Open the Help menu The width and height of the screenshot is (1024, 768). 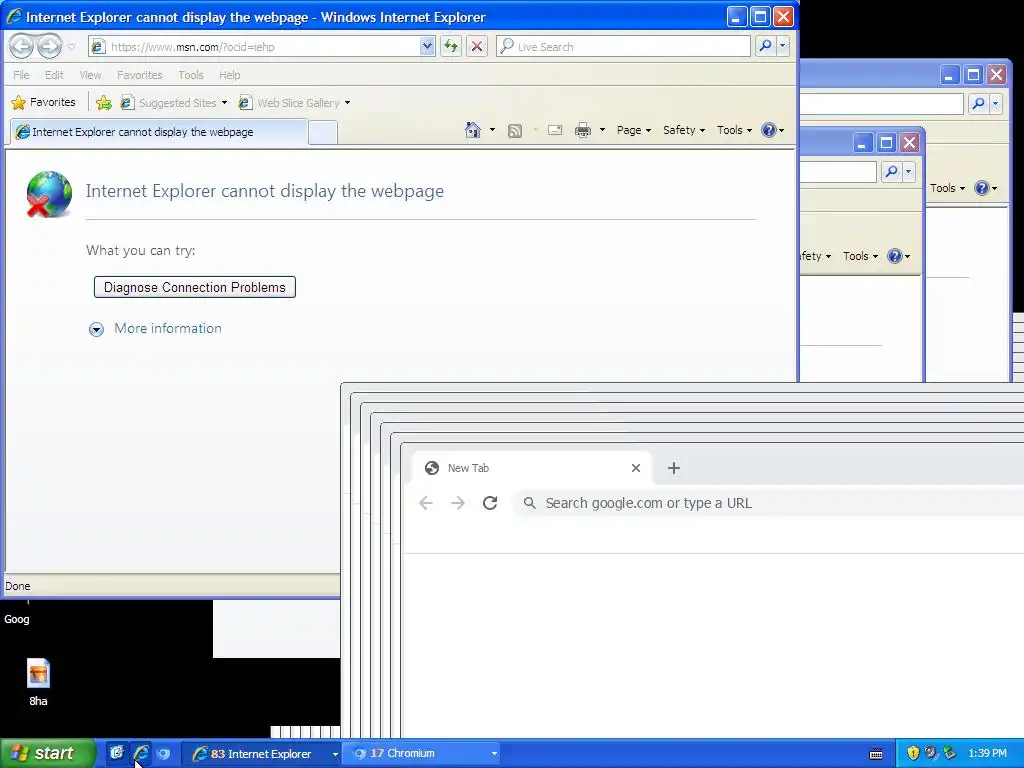229,75
